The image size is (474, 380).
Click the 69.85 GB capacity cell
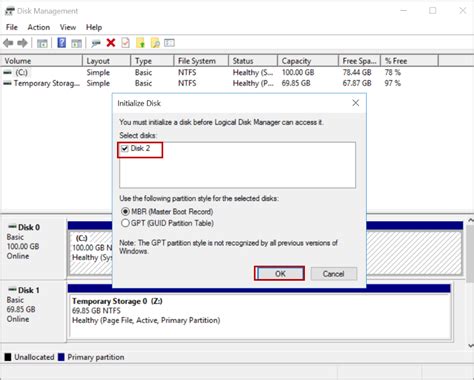pos(296,83)
